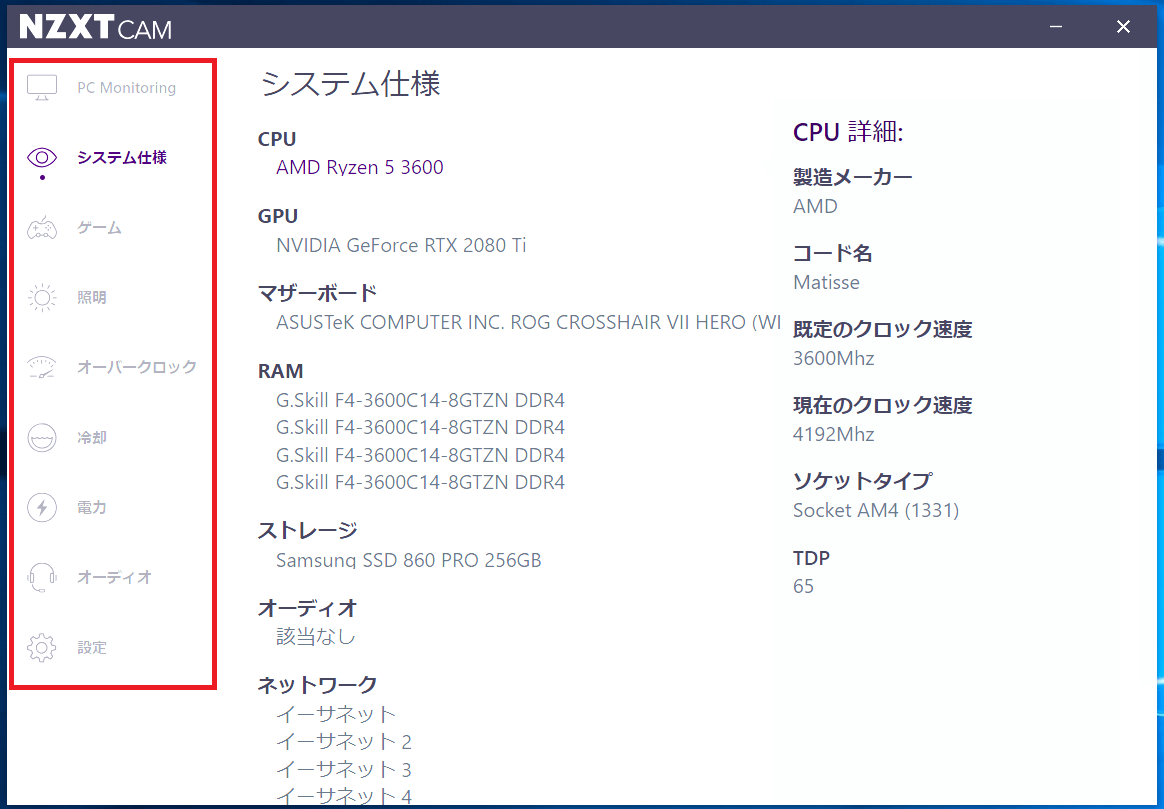1164x809 pixels.
Task: Open the cooling icon beside 冷却
Action: (x=42, y=438)
